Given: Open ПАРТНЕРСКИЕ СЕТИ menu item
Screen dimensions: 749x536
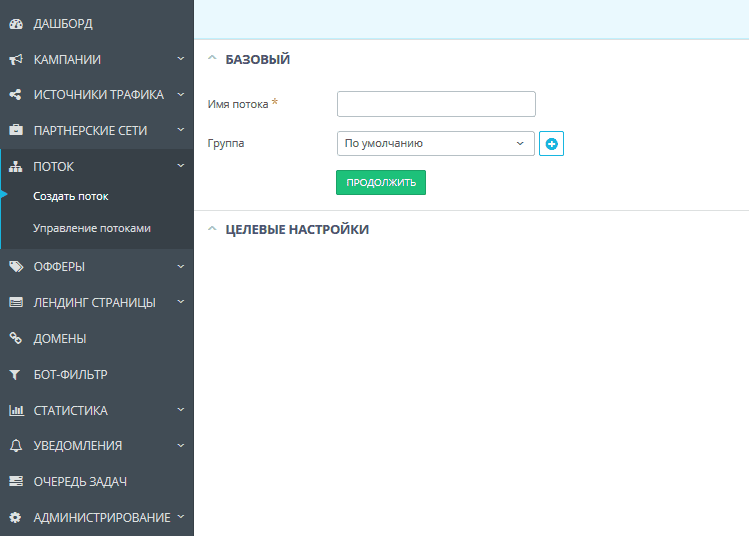Looking at the screenshot, I should point(90,130).
